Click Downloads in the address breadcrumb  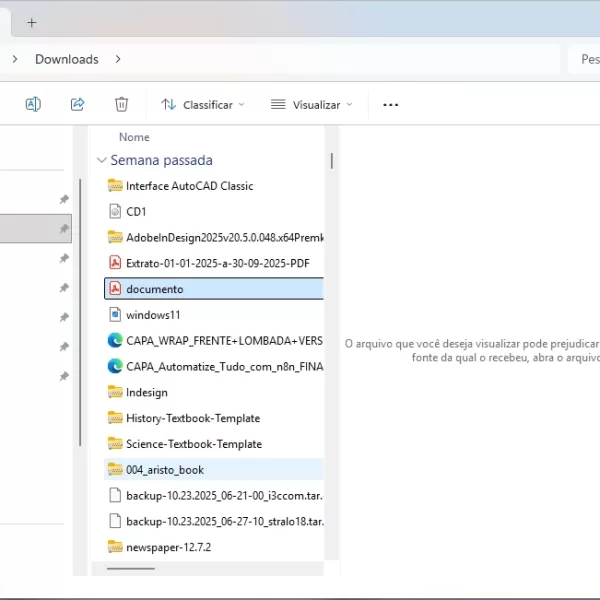(67, 59)
